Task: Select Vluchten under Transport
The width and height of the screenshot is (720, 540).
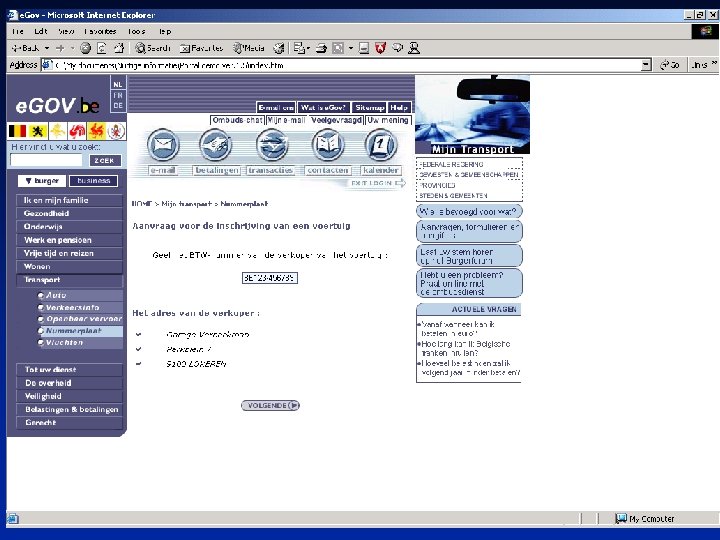Action: point(80,343)
